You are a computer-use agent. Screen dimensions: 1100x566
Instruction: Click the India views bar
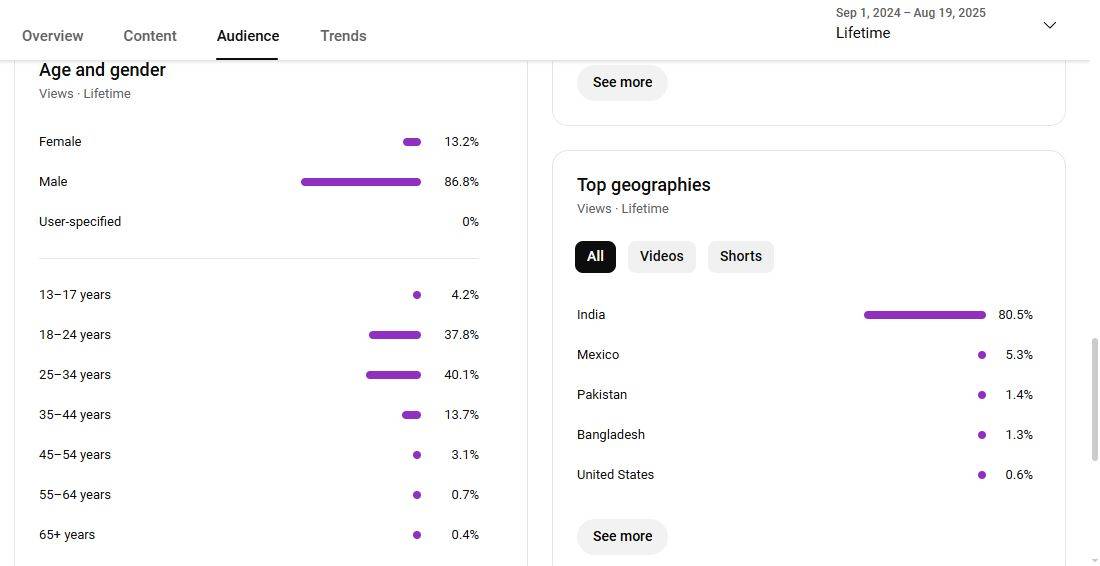coord(924,315)
